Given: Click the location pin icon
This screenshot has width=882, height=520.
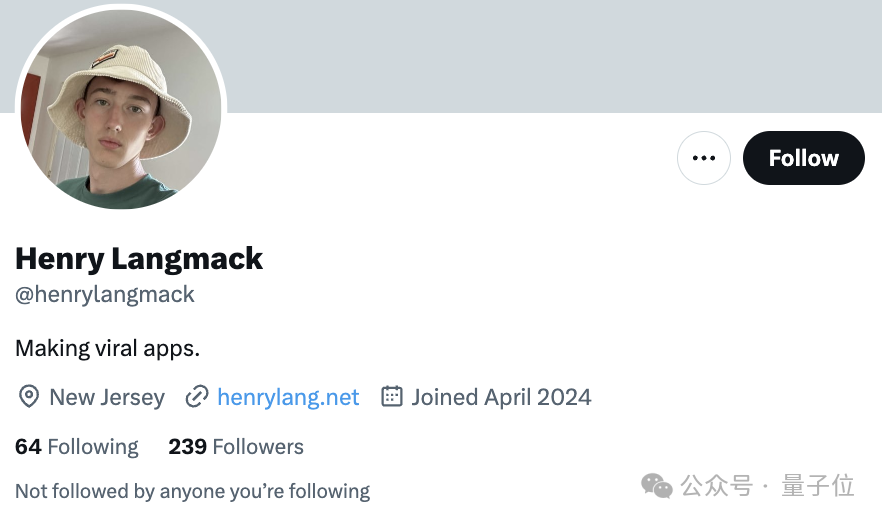Looking at the screenshot, I should [29, 397].
